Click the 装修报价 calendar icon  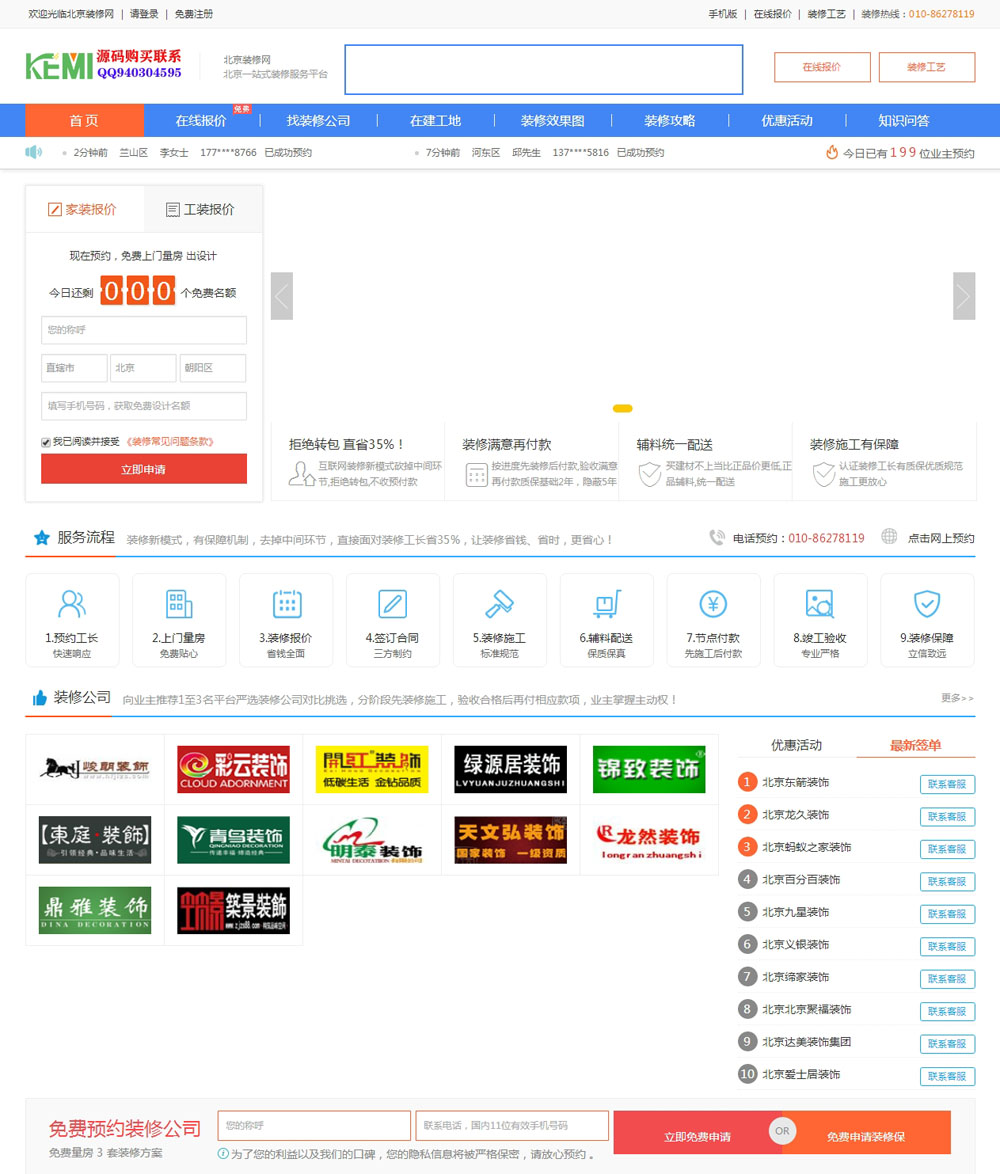tap(286, 604)
